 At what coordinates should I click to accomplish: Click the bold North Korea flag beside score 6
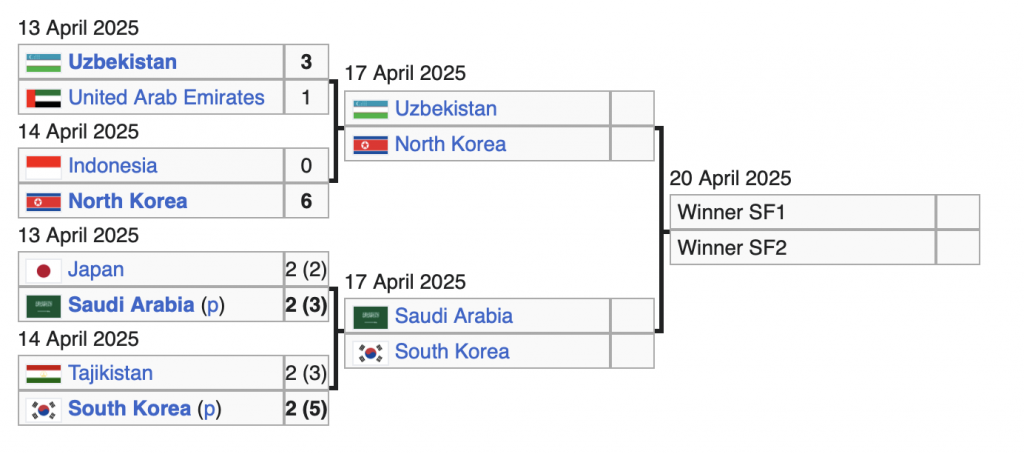43,202
